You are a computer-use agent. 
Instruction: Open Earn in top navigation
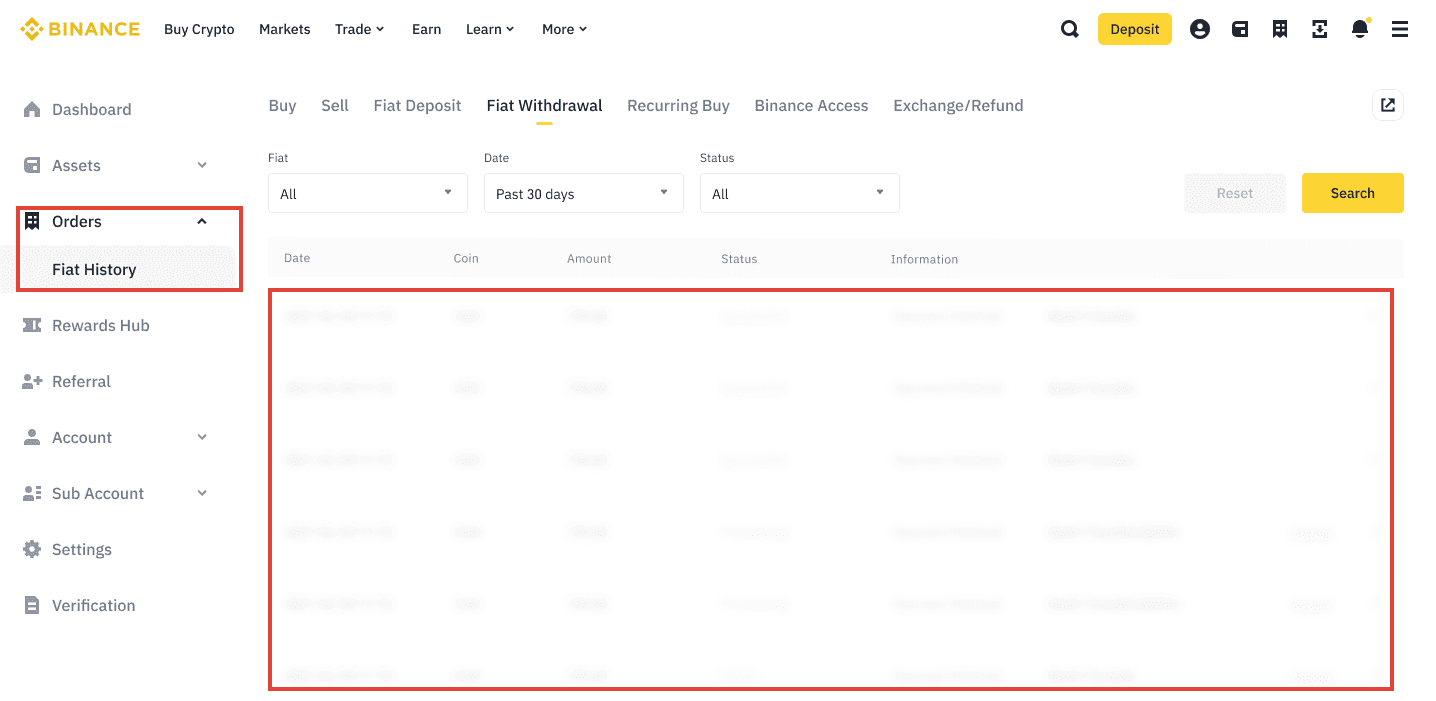pos(426,29)
